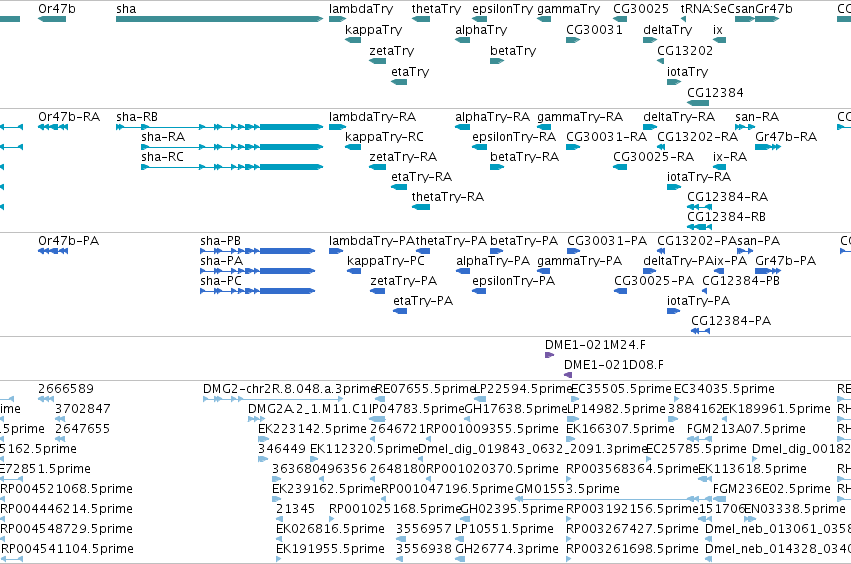
Task: Click the deltaTry-RA transcript label
Action: point(679,117)
